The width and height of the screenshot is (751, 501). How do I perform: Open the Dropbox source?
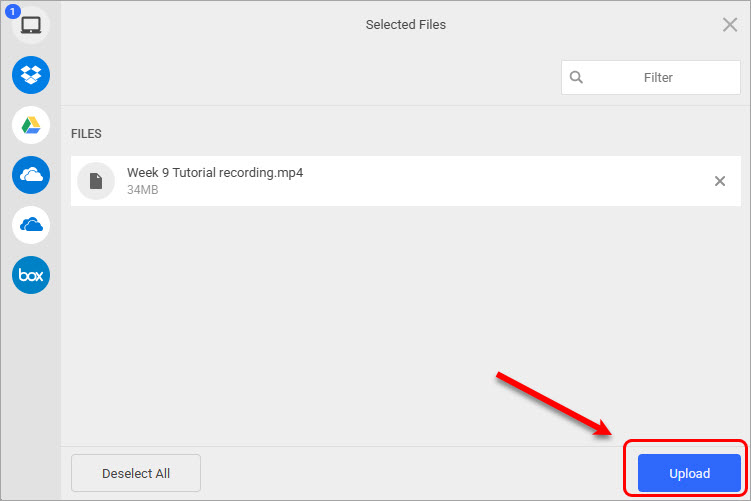point(31,75)
